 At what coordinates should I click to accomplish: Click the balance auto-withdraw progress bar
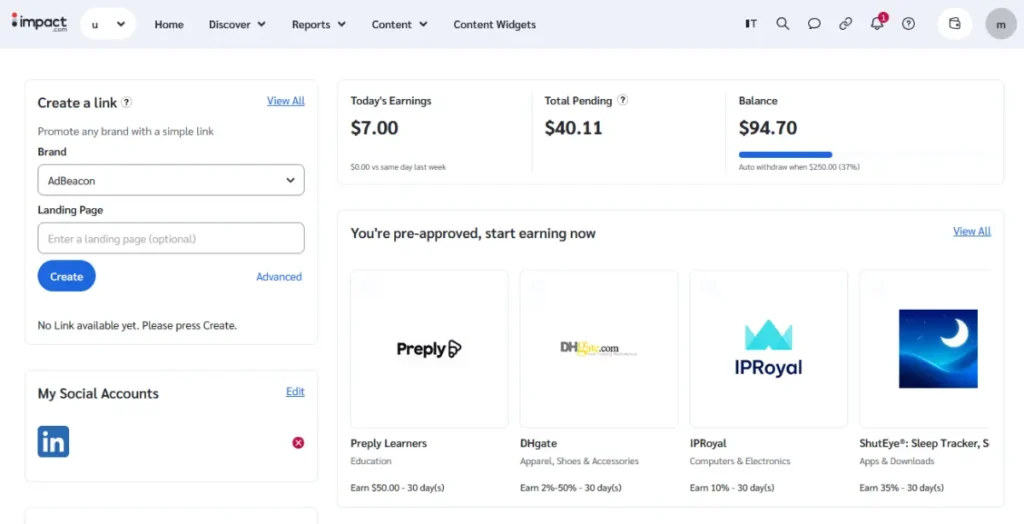point(864,155)
